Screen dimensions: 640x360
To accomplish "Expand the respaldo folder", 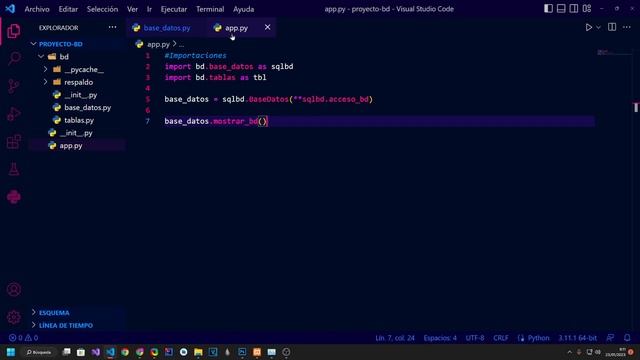I will point(45,82).
